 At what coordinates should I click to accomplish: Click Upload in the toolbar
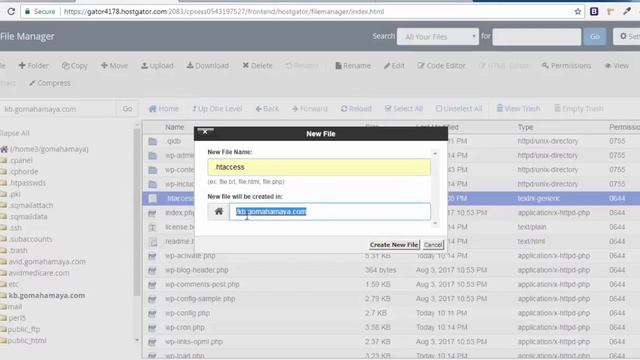point(157,66)
